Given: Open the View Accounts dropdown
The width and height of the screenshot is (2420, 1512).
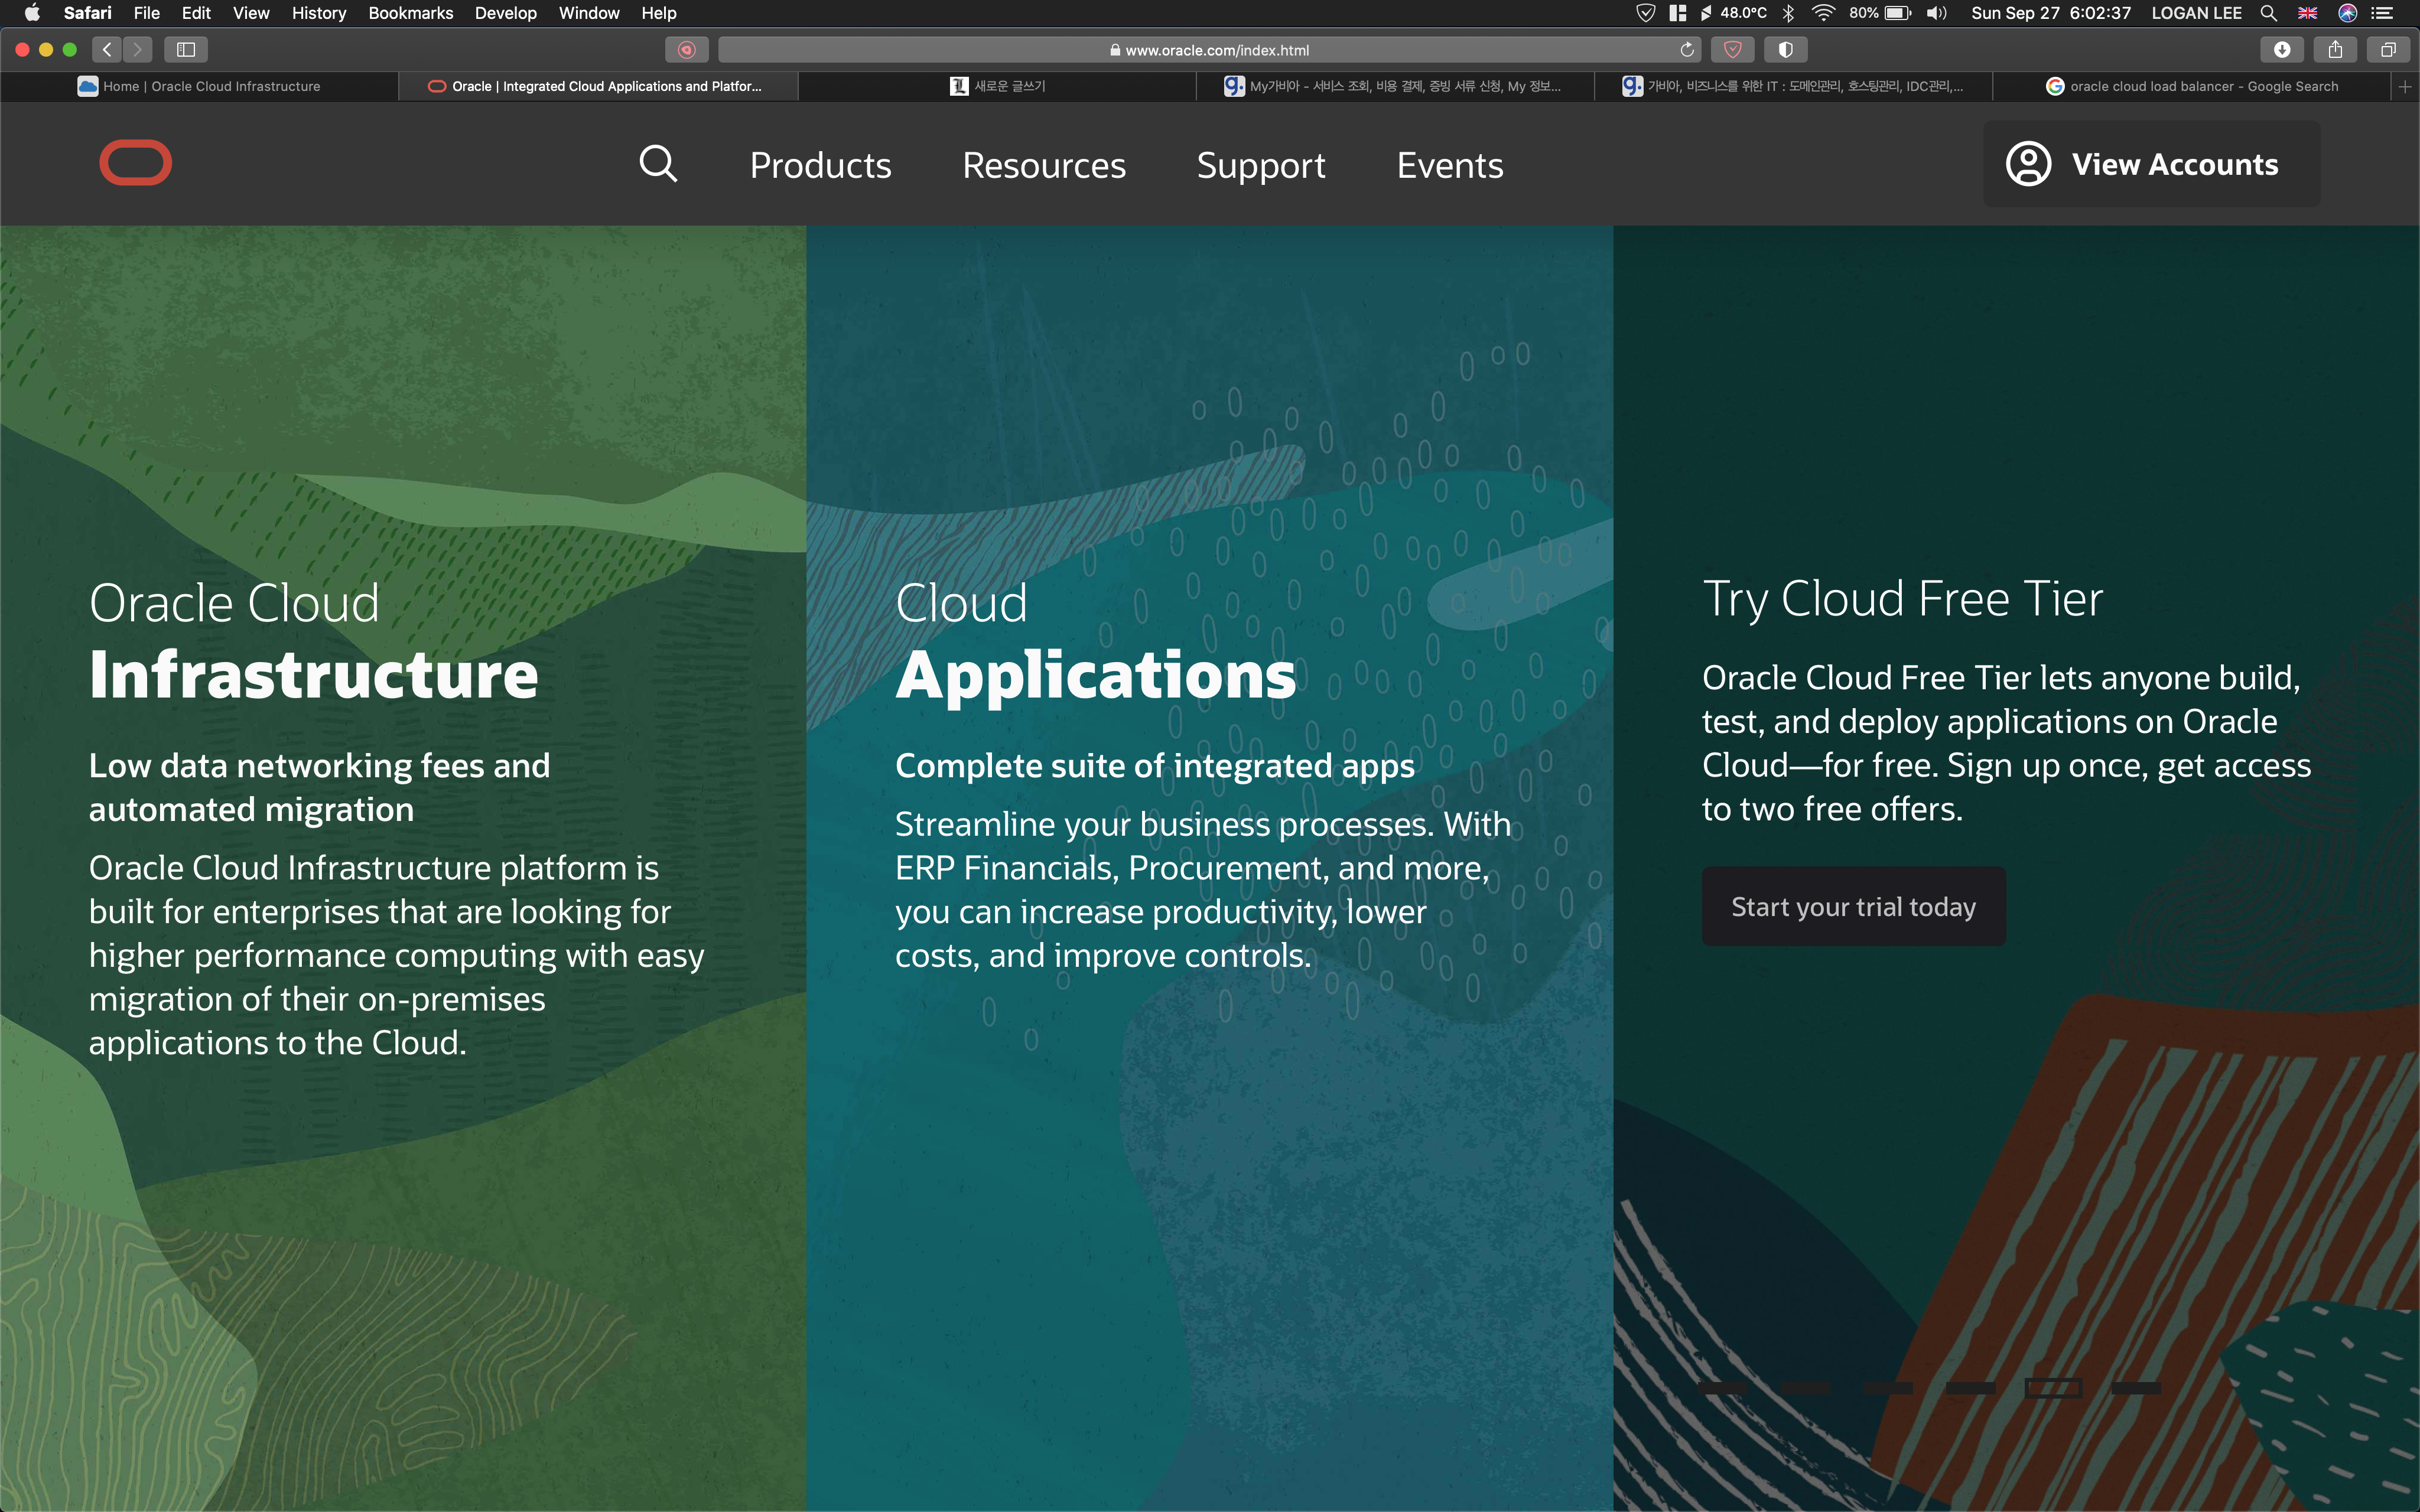Looking at the screenshot, I should pos(2151,164).
